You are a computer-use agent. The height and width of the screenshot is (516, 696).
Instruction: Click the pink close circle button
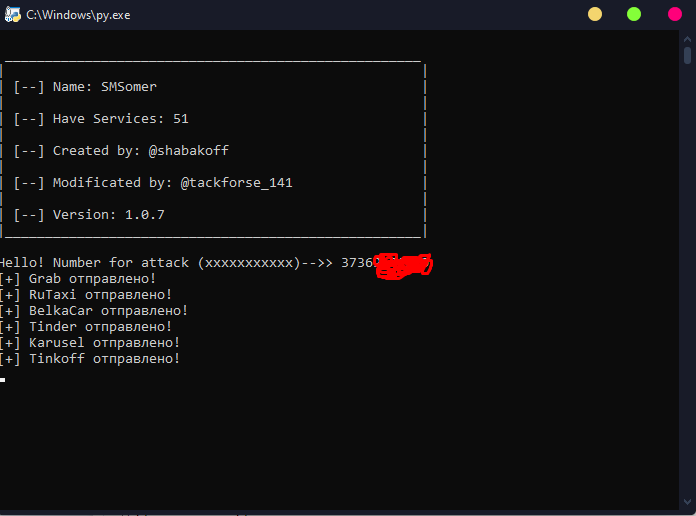(675, 14)
